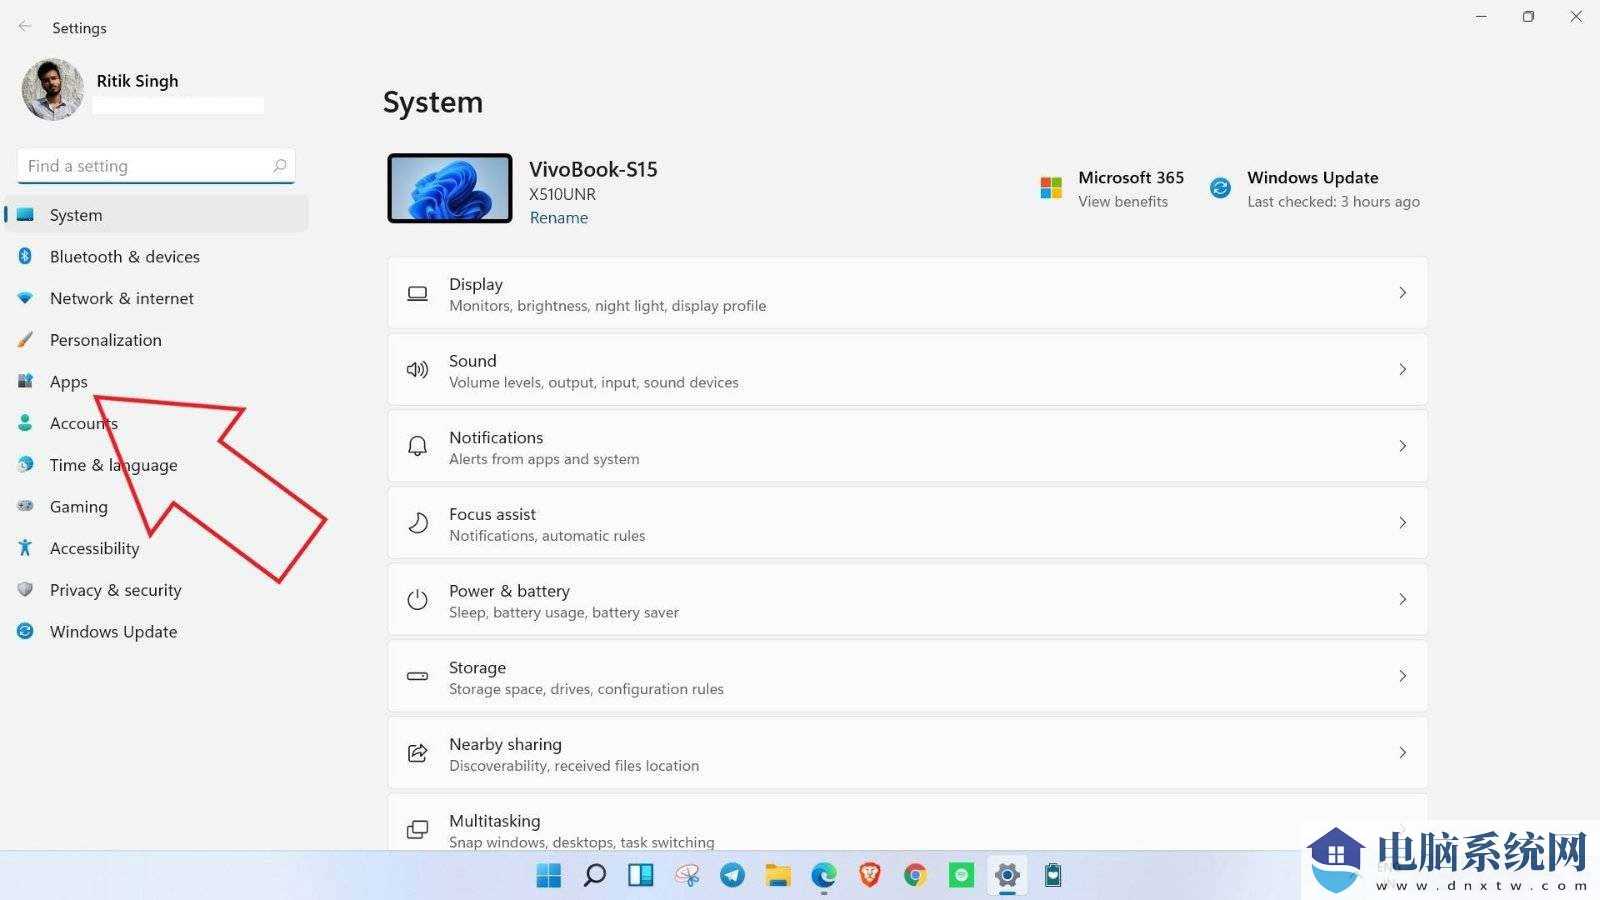Viewport: 1600px width, 900px height.
Task: Click the Accounts person icon
Action: pos(26,423)
